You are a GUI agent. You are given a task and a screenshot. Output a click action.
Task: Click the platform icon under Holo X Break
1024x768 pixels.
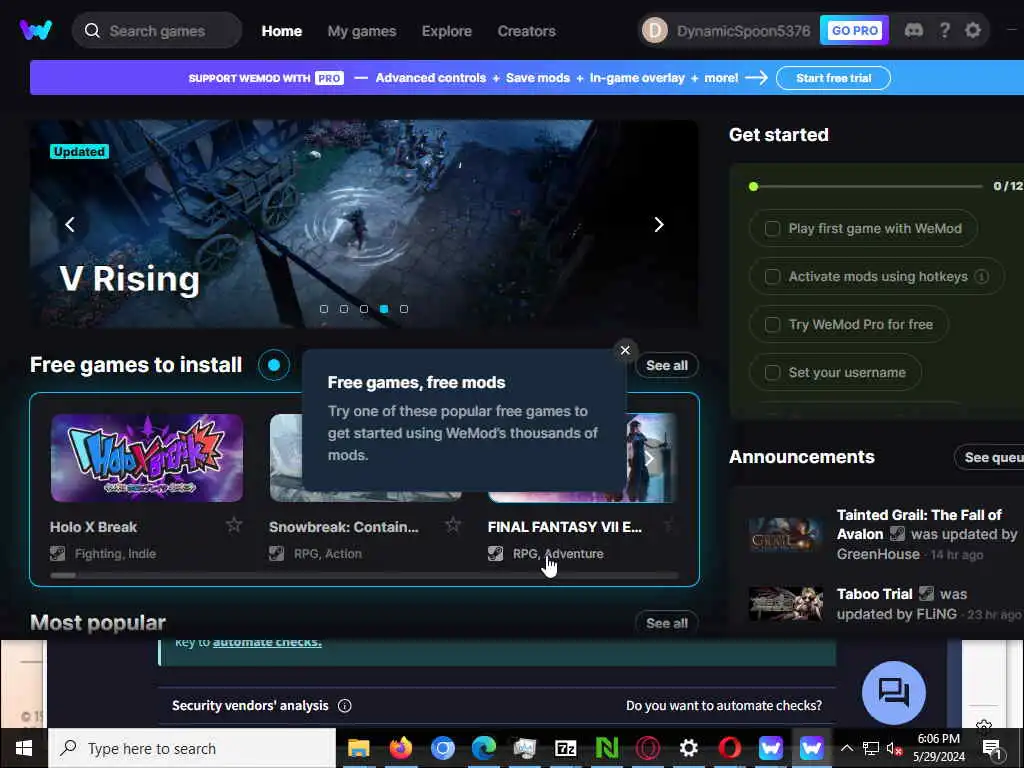click(x=57, y=554)
